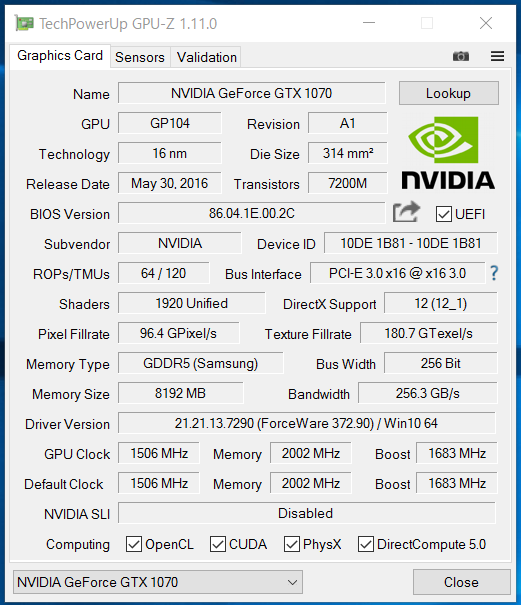
Task: Switch to the Validation tab
Action: [206, 57]
